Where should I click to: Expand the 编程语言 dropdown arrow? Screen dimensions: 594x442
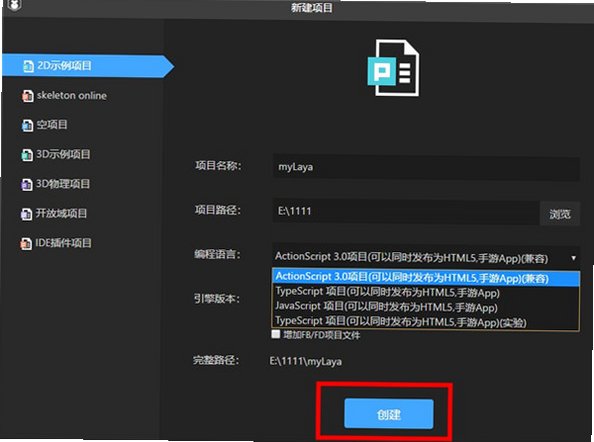click(x=573, y=258)
